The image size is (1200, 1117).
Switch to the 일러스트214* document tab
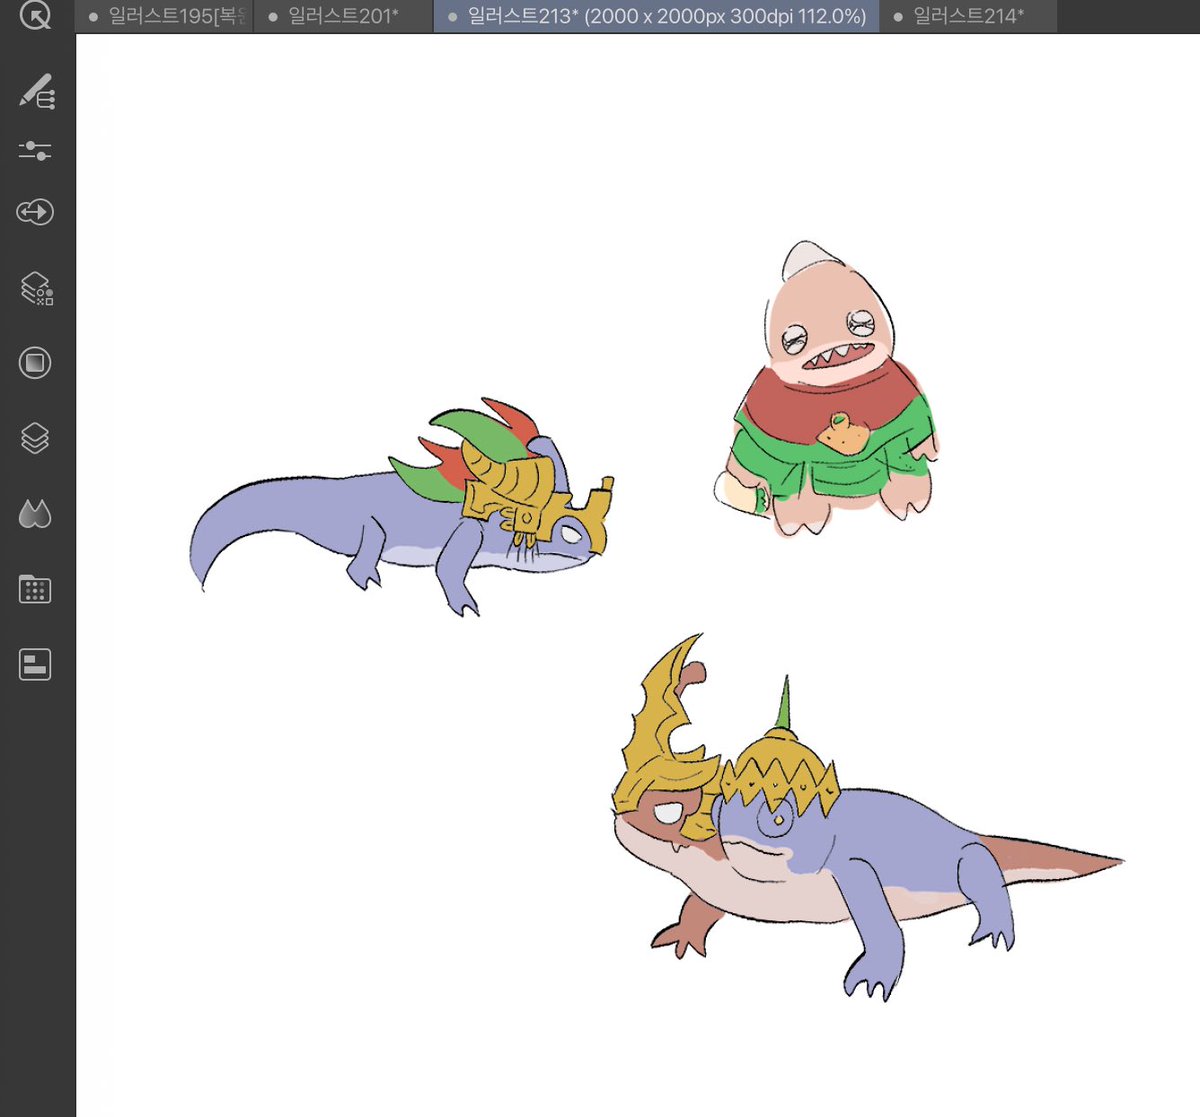click(x=969, y=16)
